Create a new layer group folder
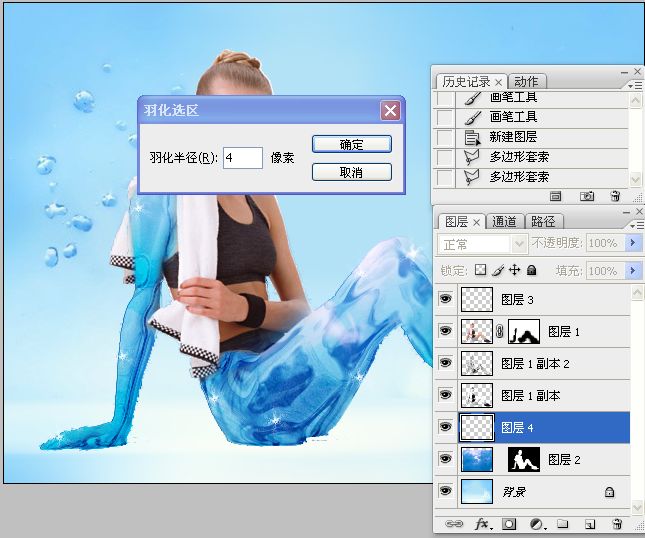 tap(562, 523)
